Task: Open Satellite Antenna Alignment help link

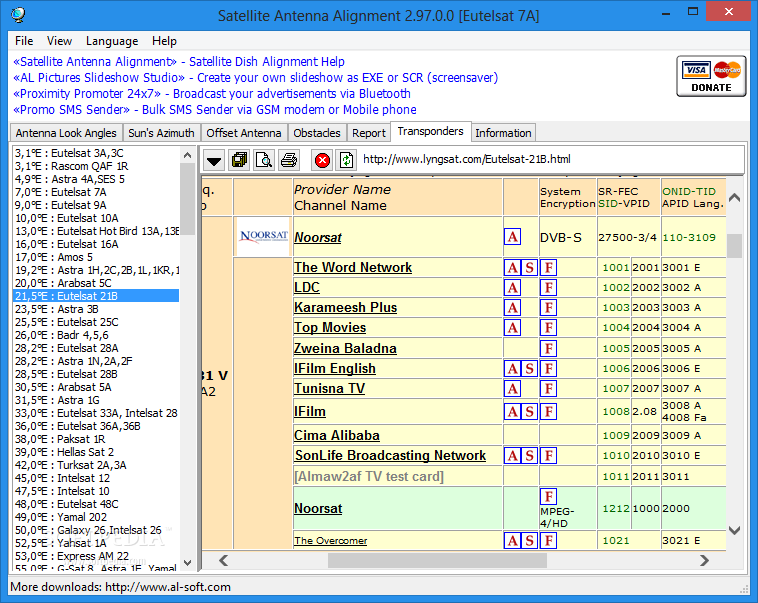Action: (179, 62)
